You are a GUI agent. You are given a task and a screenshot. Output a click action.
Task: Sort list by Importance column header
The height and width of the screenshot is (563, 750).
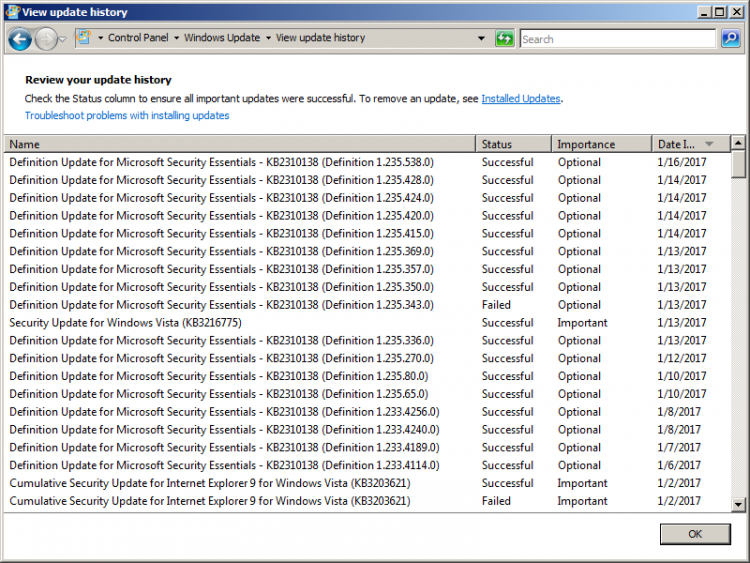pos(601,144)
